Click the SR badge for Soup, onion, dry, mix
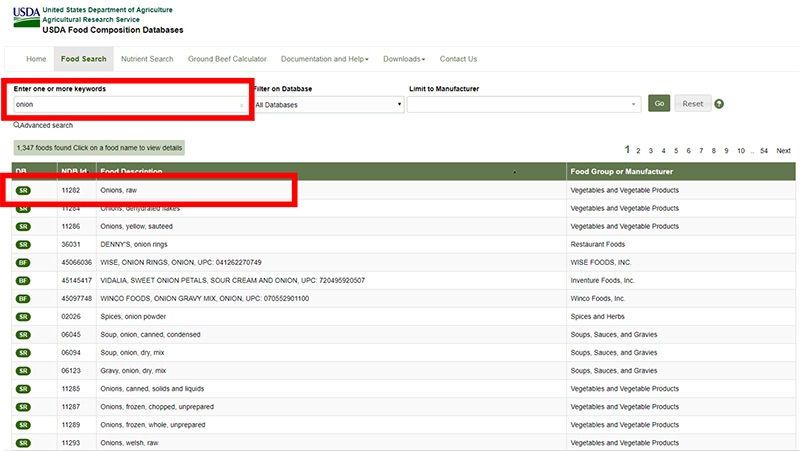The width and height of the screenshot is (800, 451). 23,353
